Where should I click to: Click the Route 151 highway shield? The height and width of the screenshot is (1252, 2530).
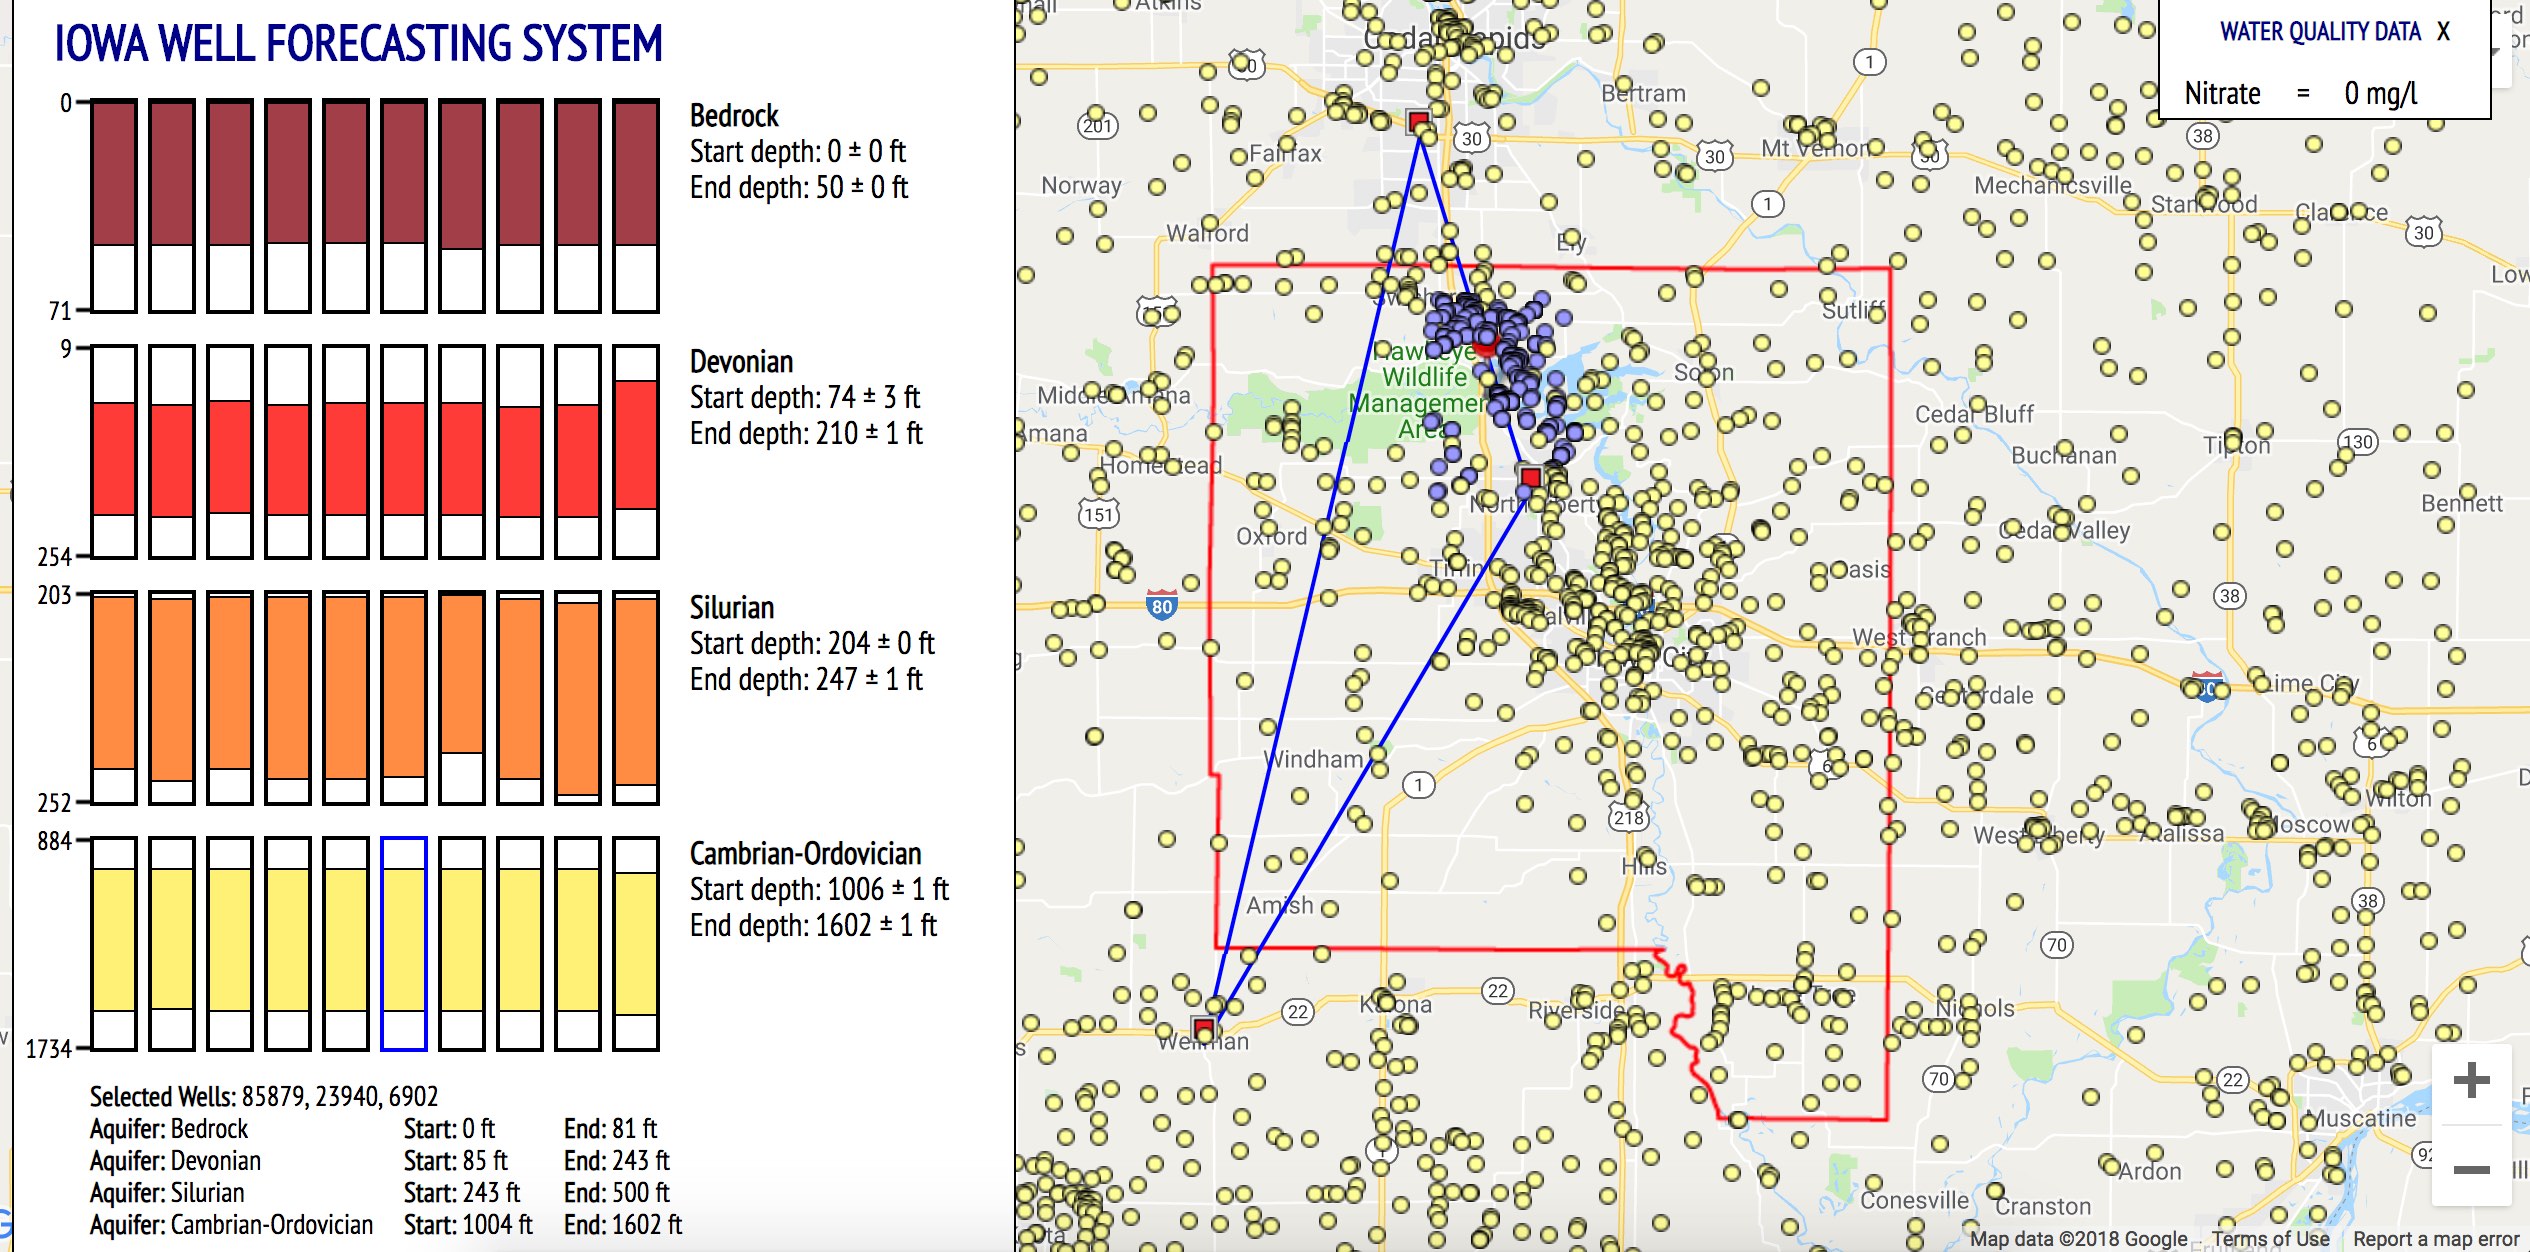coord(1098,514)
